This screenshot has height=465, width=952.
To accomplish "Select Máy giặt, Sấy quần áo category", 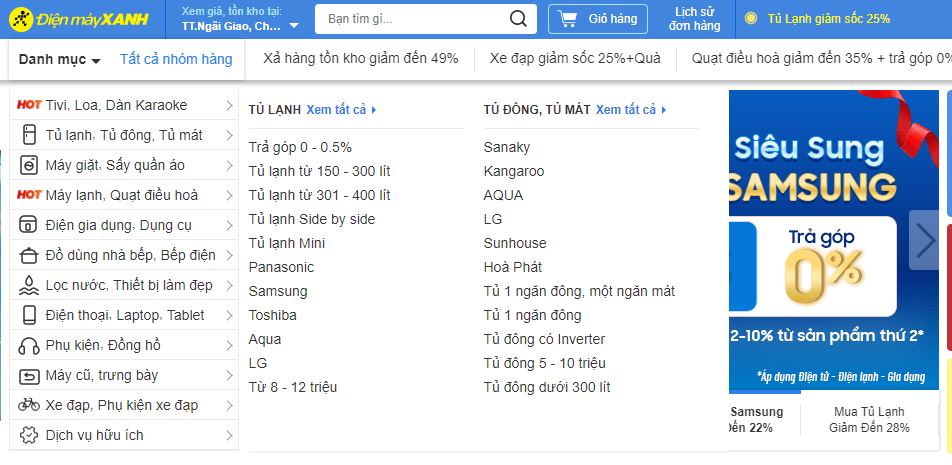I will (x=124, y=165).
